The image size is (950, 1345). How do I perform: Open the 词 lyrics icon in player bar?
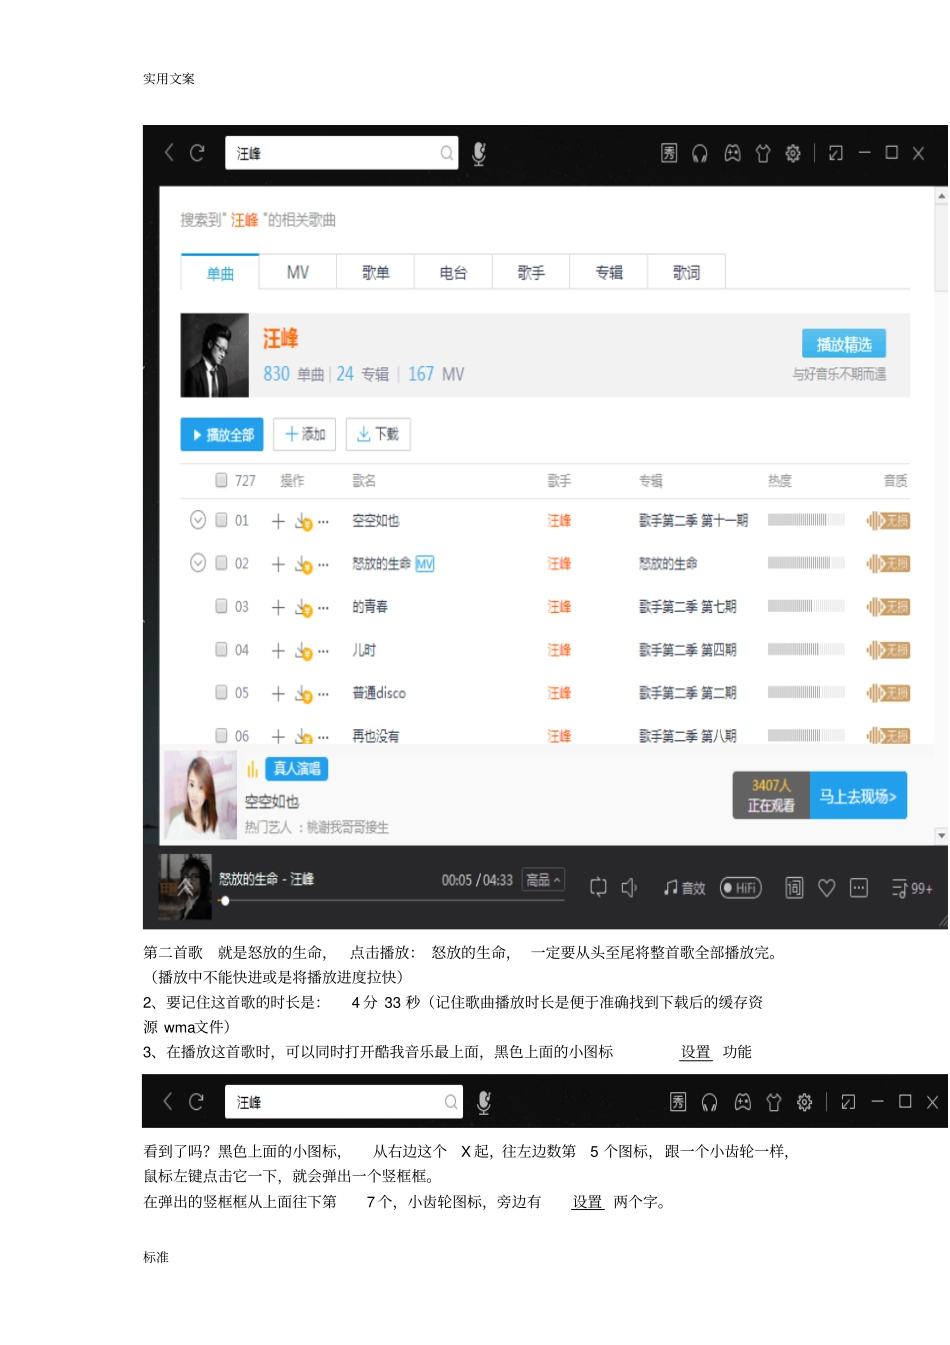(794, 887)
